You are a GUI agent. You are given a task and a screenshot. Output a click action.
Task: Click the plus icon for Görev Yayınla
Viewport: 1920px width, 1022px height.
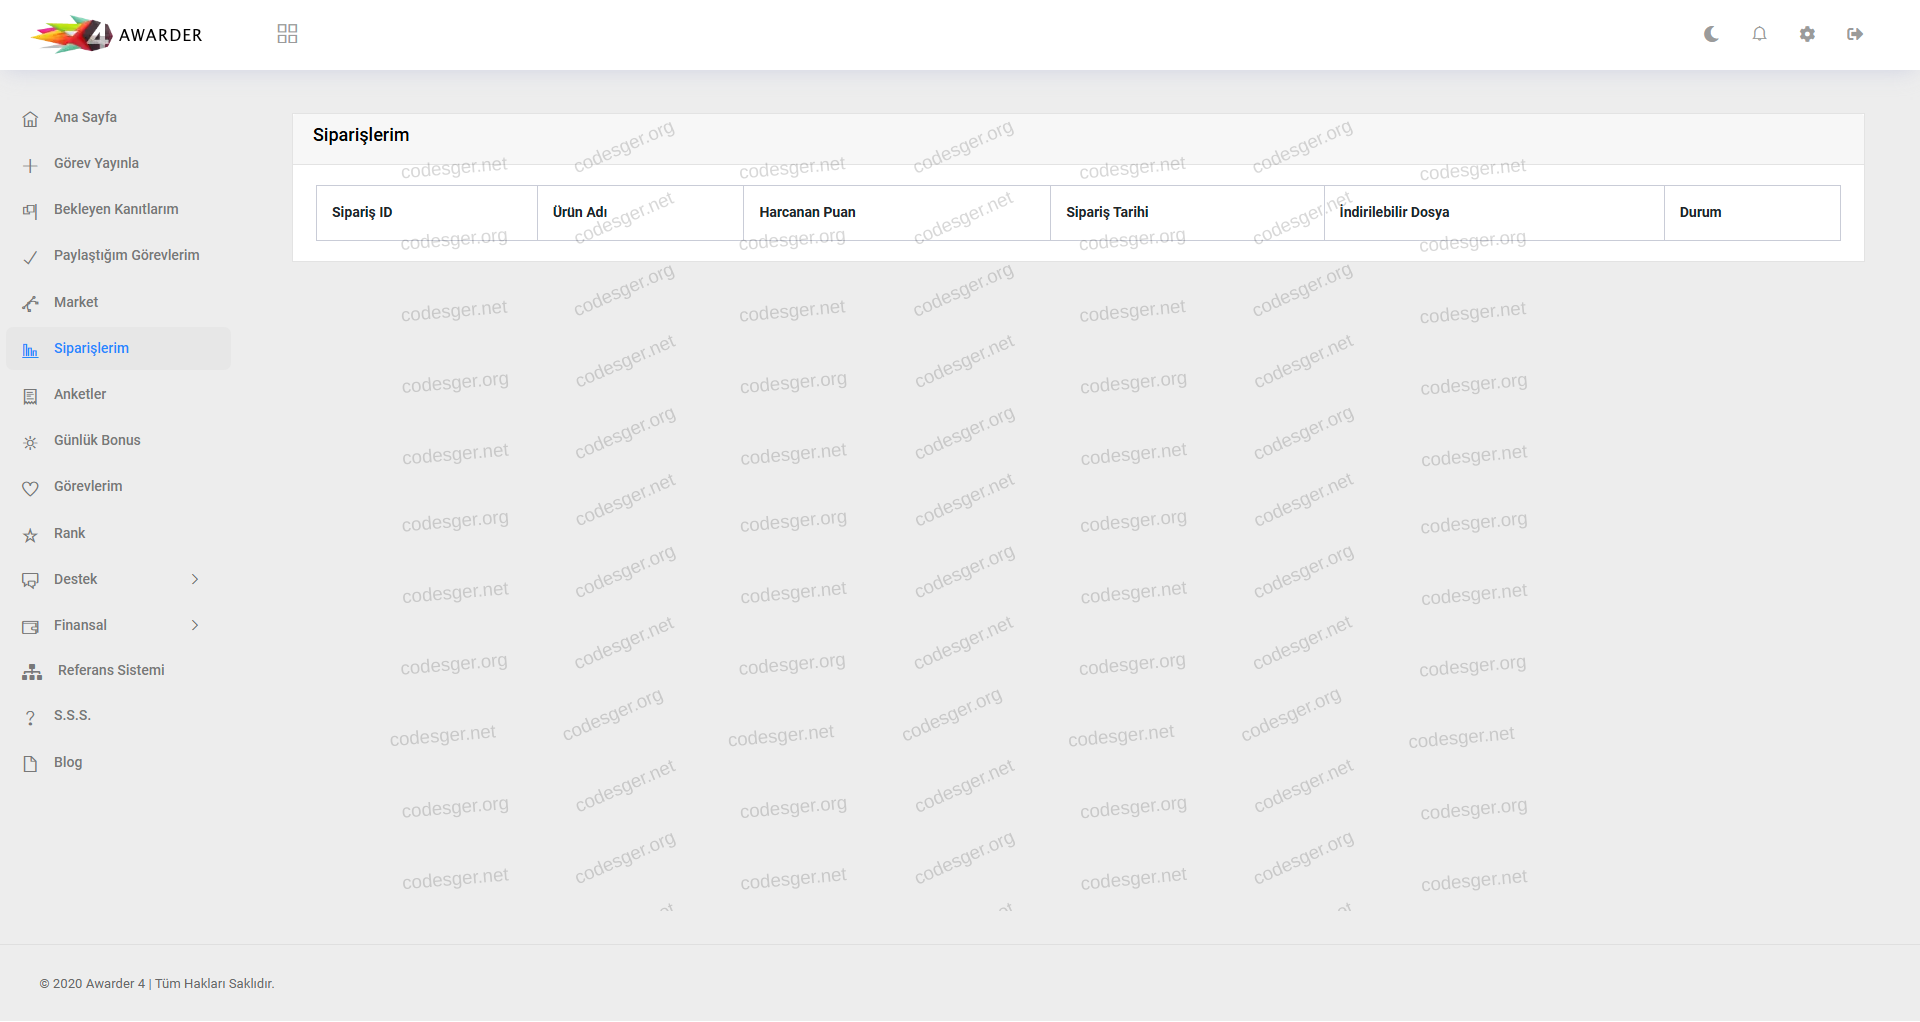pos(30,165)
